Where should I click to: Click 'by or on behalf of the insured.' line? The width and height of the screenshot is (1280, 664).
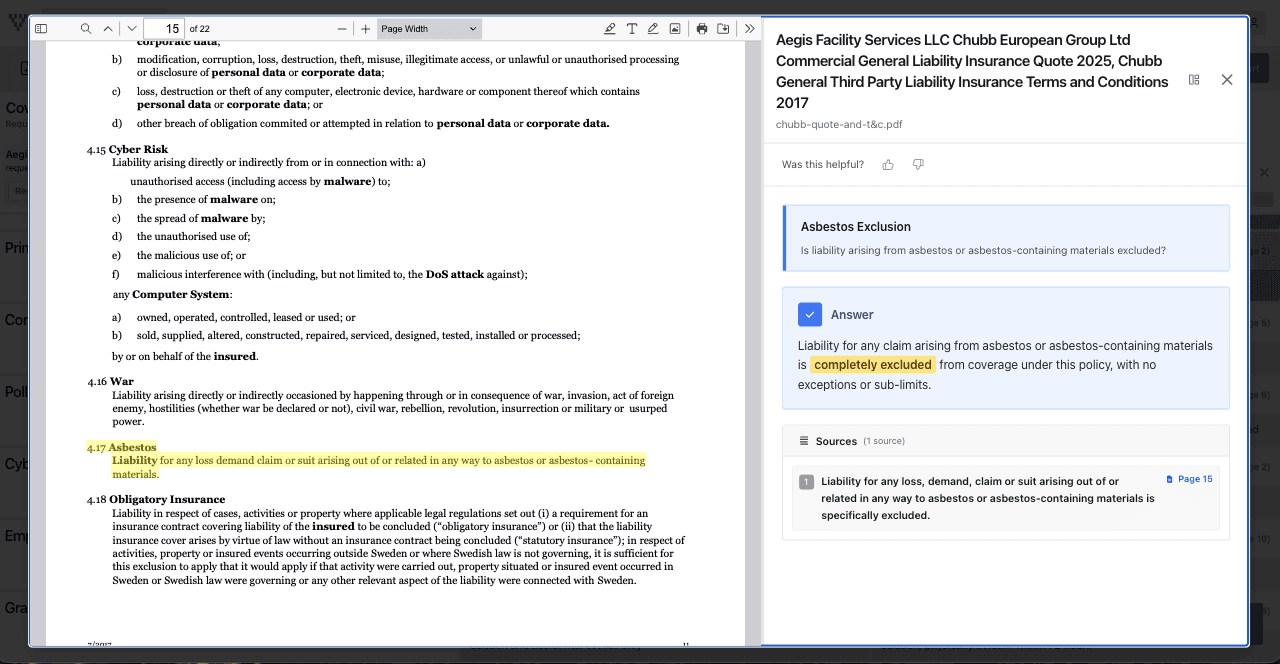point(185,356)
